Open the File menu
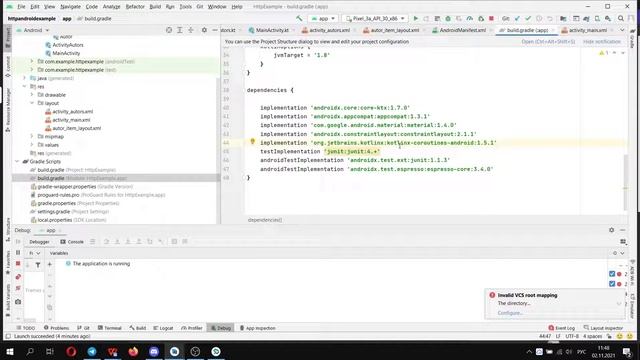 point(21,7)
